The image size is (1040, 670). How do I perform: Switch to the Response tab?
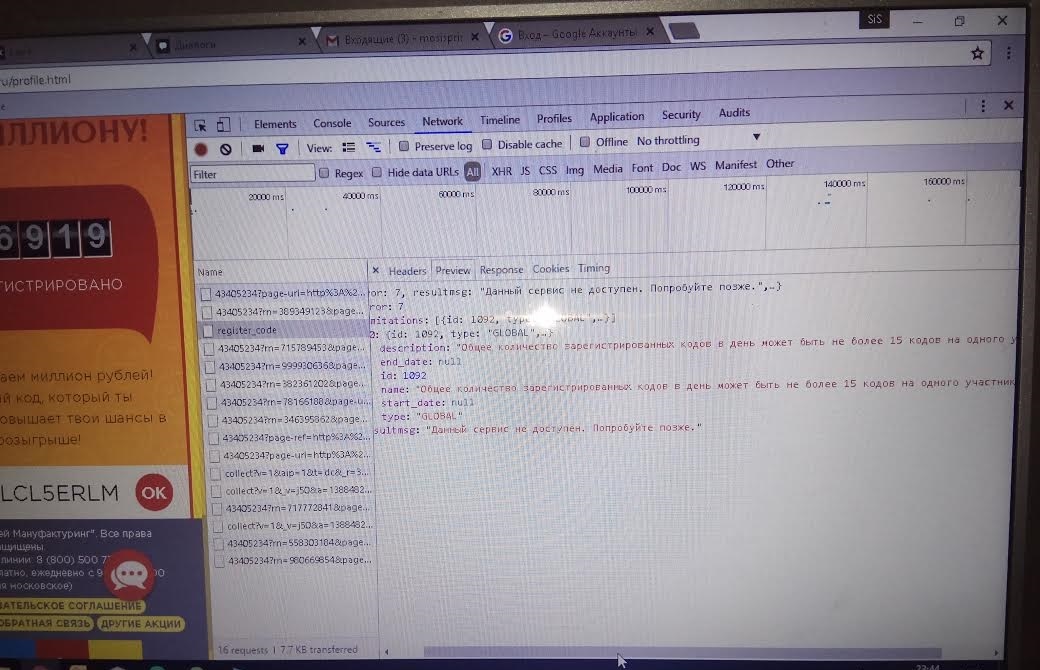click(x=501, y=270)
